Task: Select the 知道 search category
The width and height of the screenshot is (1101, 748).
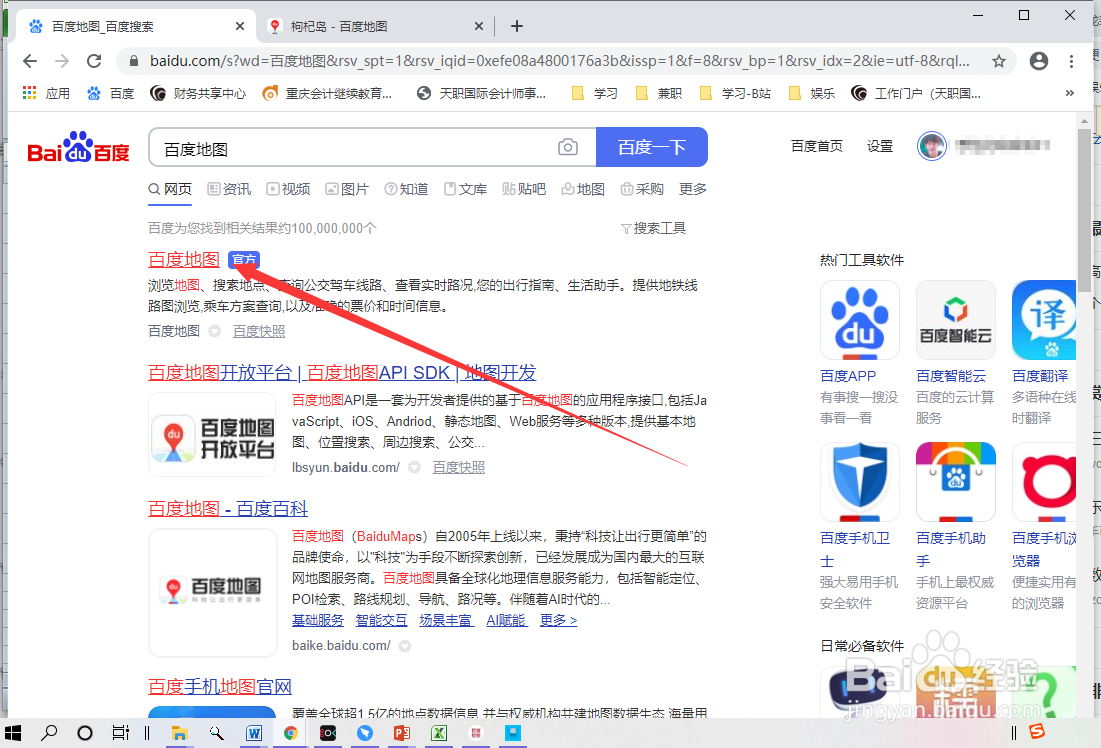Action: coord(406,188)
